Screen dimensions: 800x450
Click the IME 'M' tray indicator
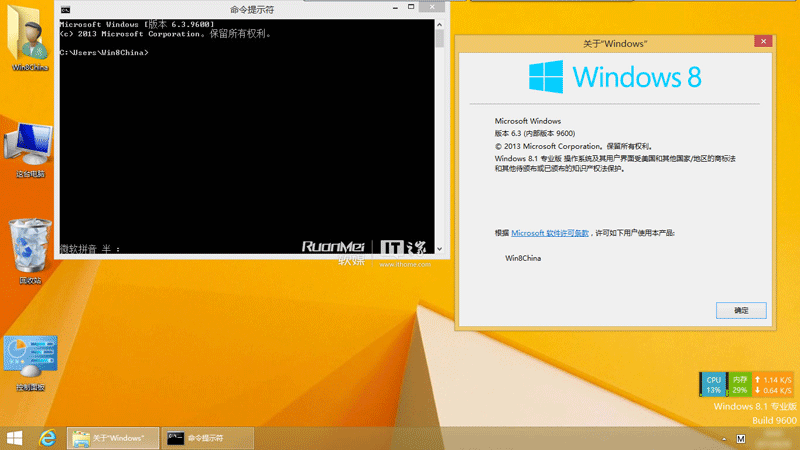click(740, 439)
